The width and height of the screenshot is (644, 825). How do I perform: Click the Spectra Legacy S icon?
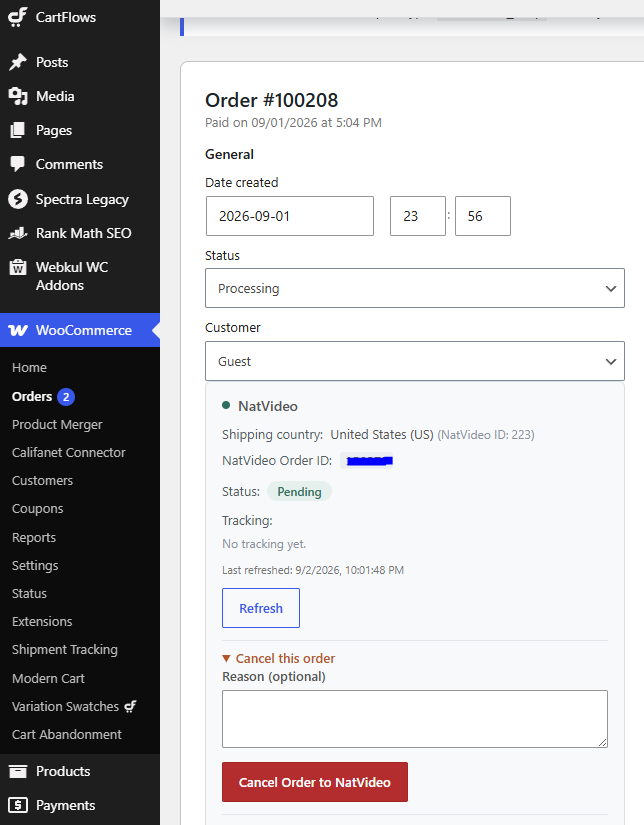tap(17, 199)
